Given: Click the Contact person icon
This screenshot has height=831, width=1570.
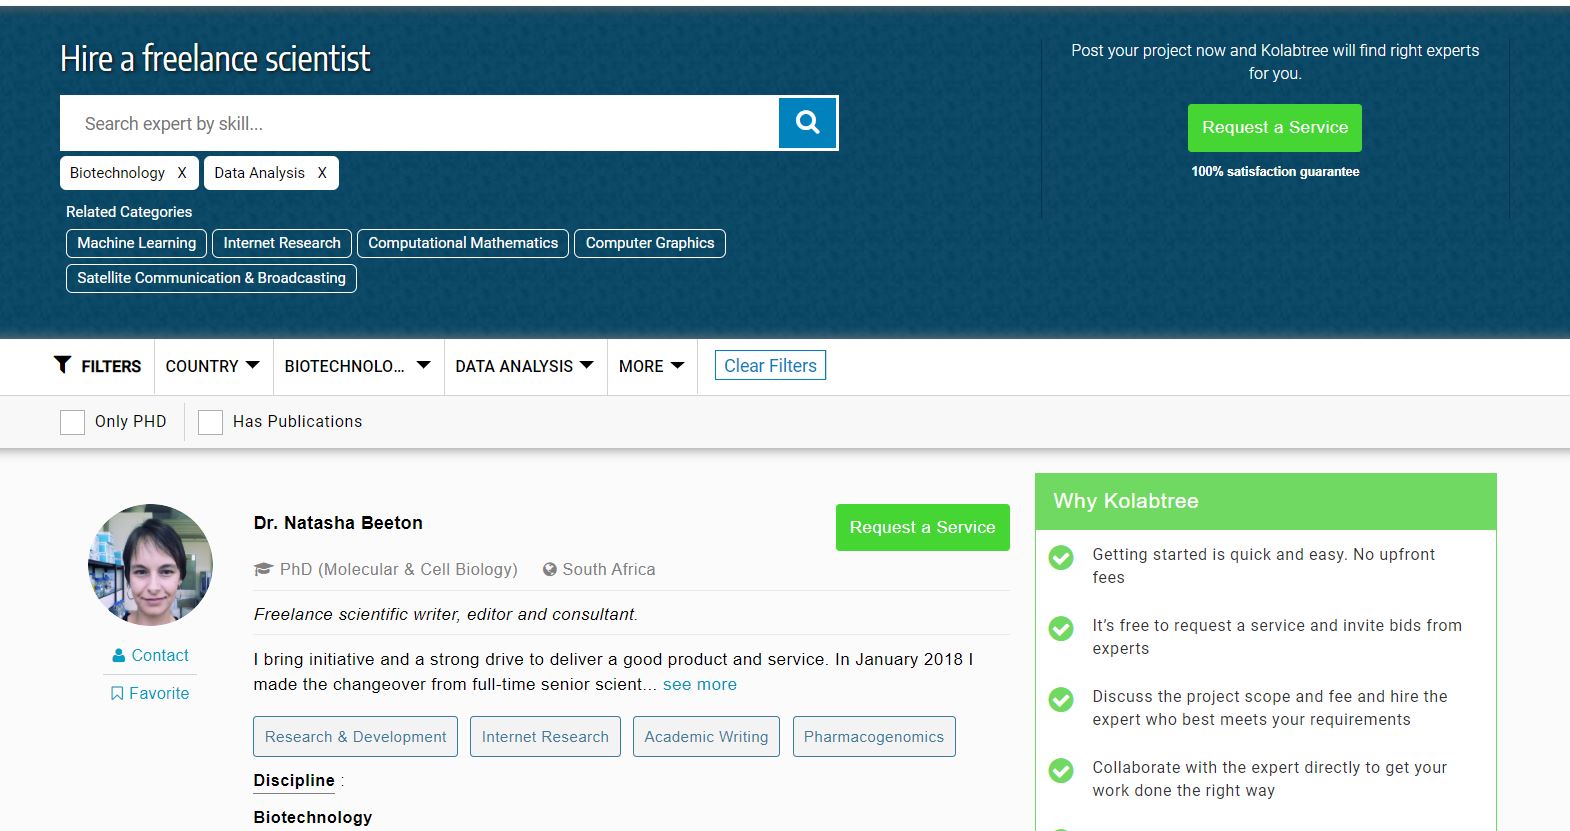Looking at the screenshot, I should click(x=119, y=656).
